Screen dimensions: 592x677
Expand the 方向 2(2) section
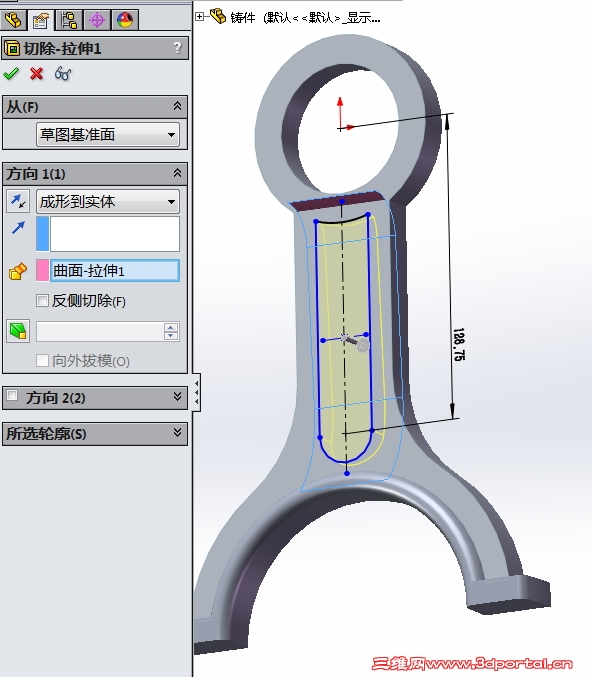click(x=177, y=396)
